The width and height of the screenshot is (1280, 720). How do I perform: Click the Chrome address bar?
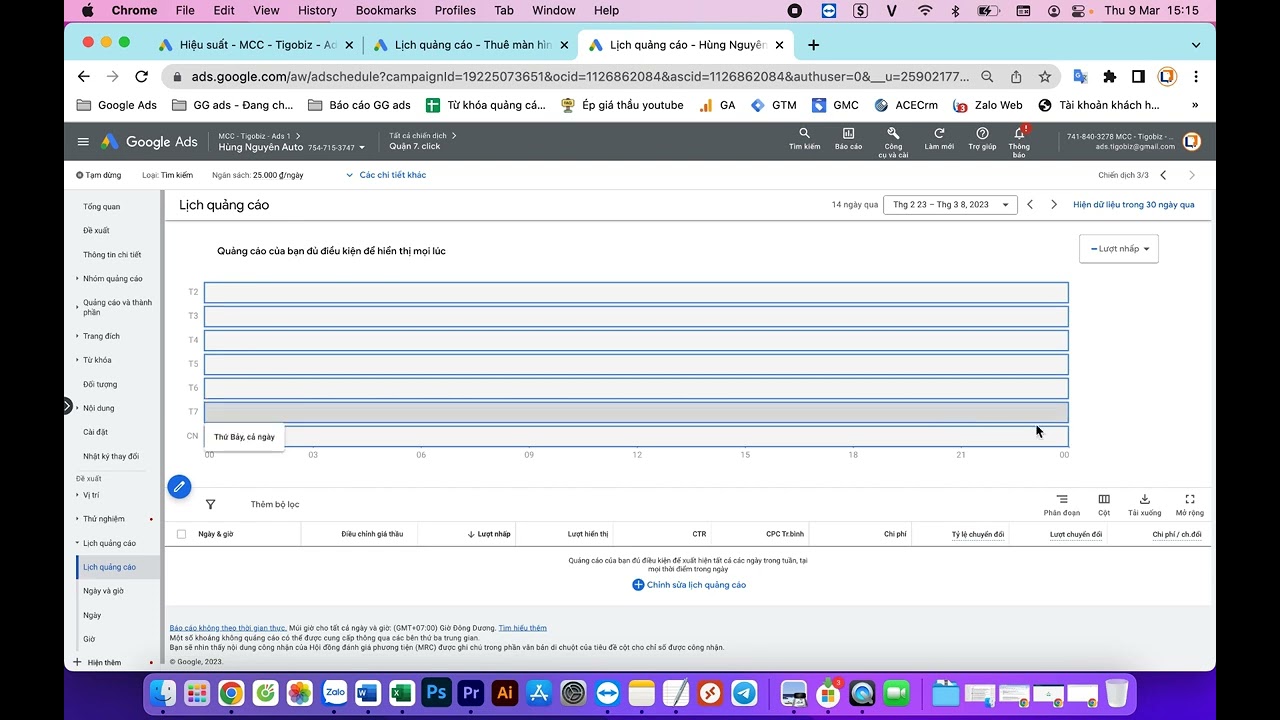[580, 76]
